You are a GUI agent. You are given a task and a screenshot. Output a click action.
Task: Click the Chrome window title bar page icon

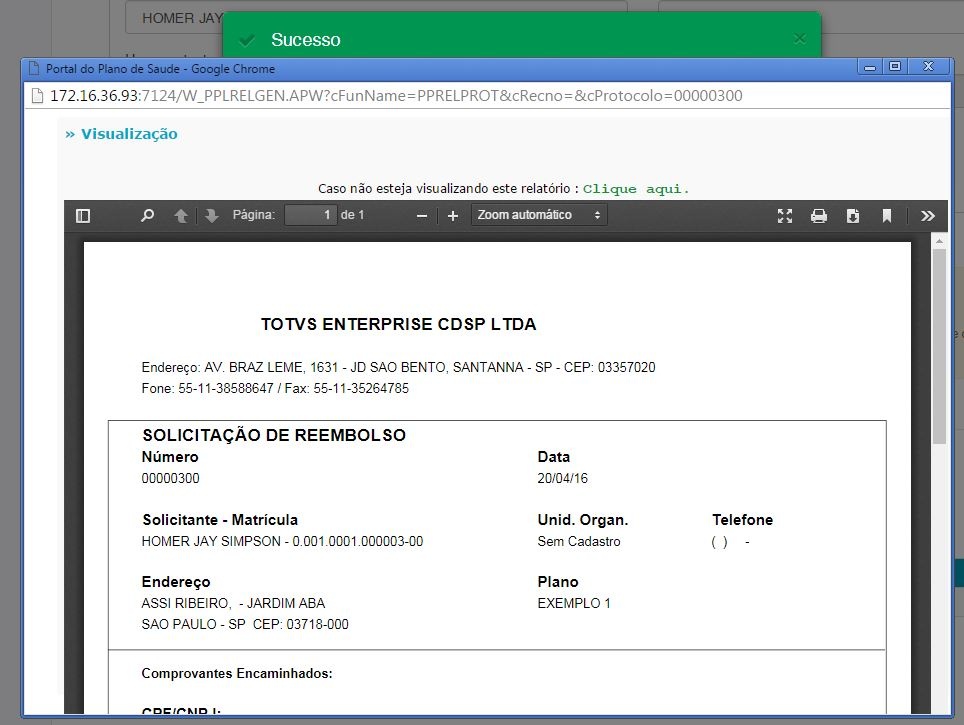[34, 68]
